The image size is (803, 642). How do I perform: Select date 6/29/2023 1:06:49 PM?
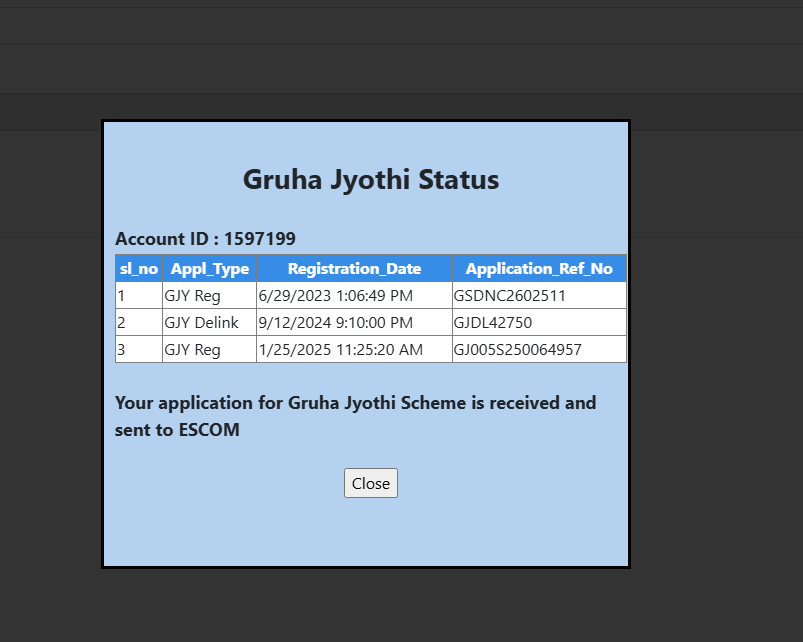point(335,295)
